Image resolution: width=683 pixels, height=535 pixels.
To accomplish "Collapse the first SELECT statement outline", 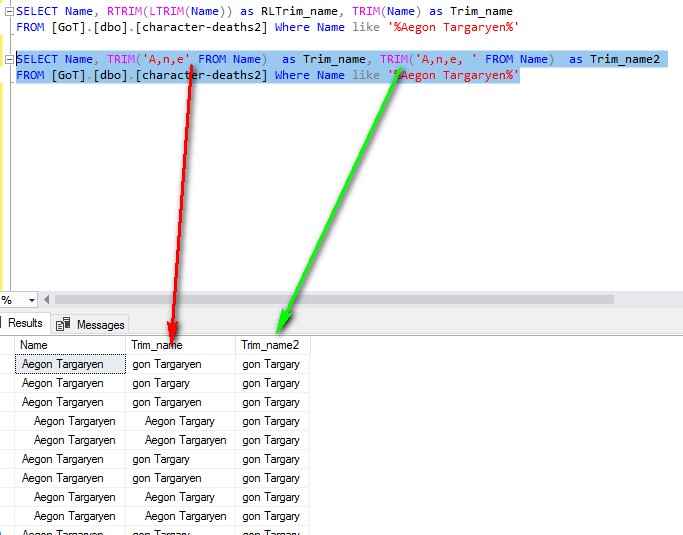I will (x=8, y=12).
